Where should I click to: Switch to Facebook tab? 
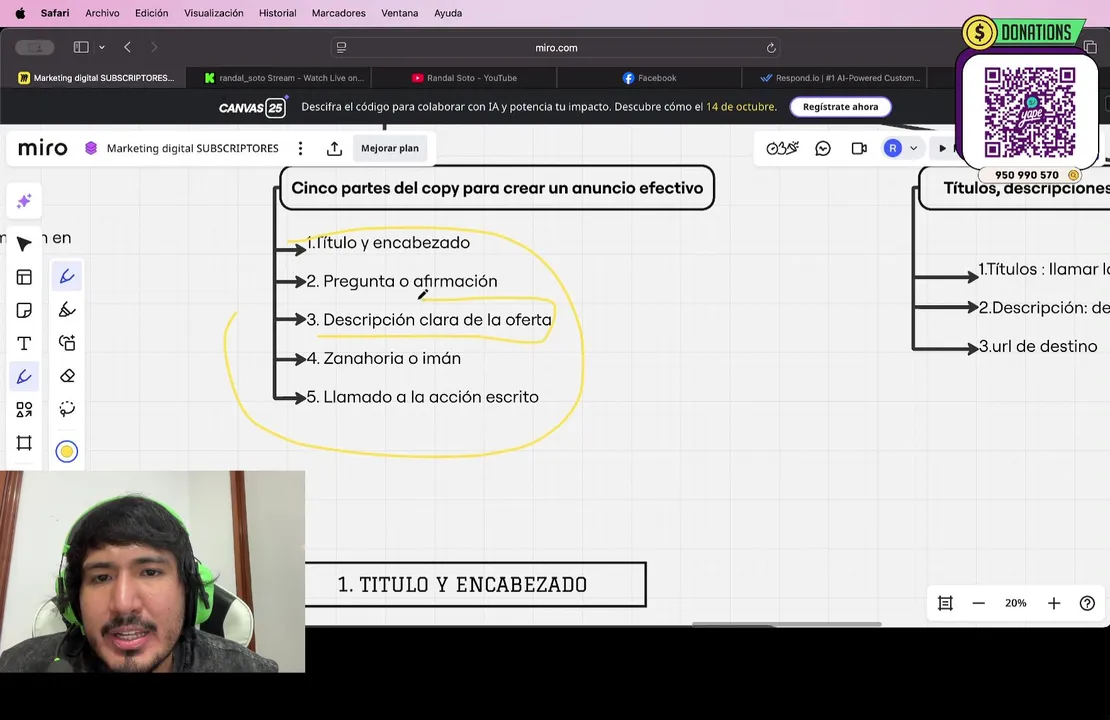(649, 78)
